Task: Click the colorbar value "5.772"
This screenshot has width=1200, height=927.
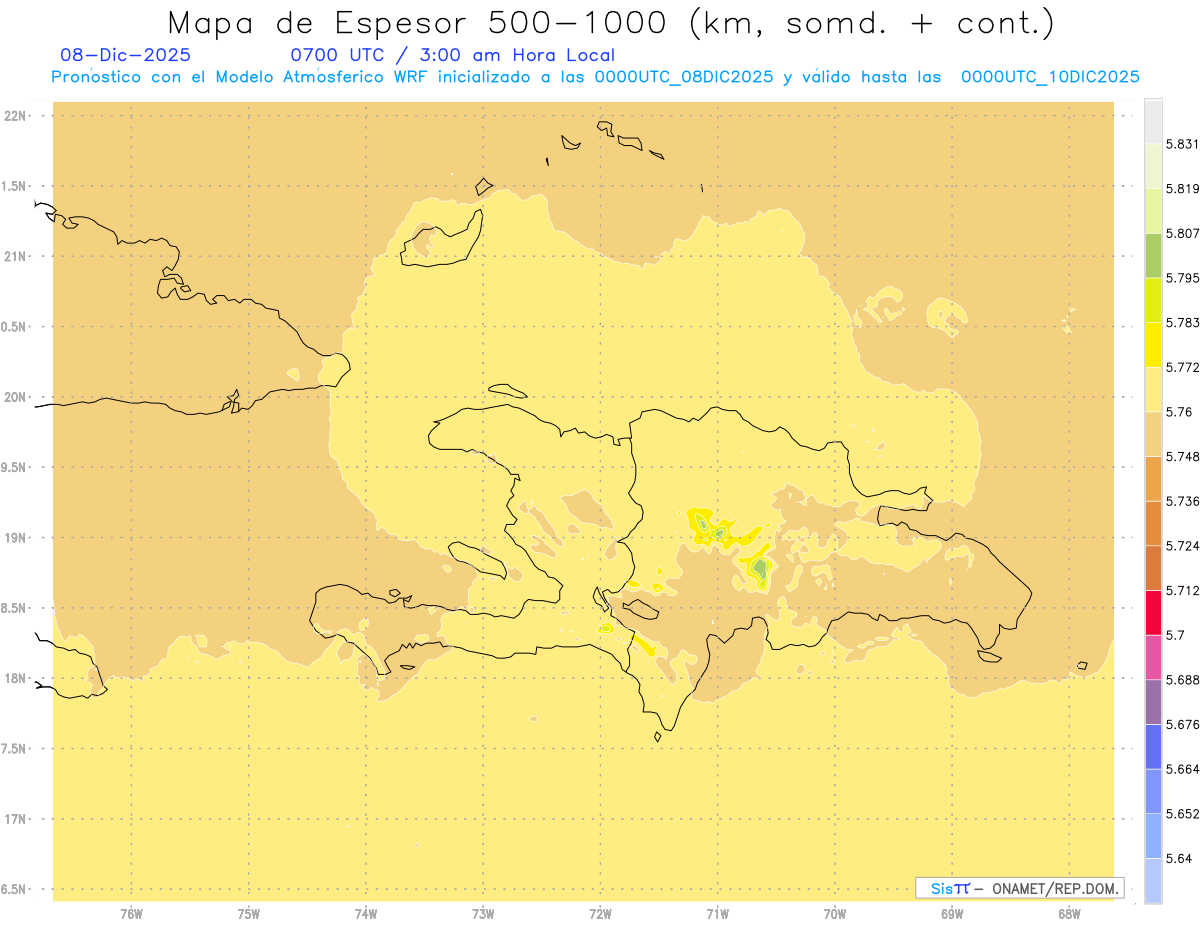Action: 1183,367
